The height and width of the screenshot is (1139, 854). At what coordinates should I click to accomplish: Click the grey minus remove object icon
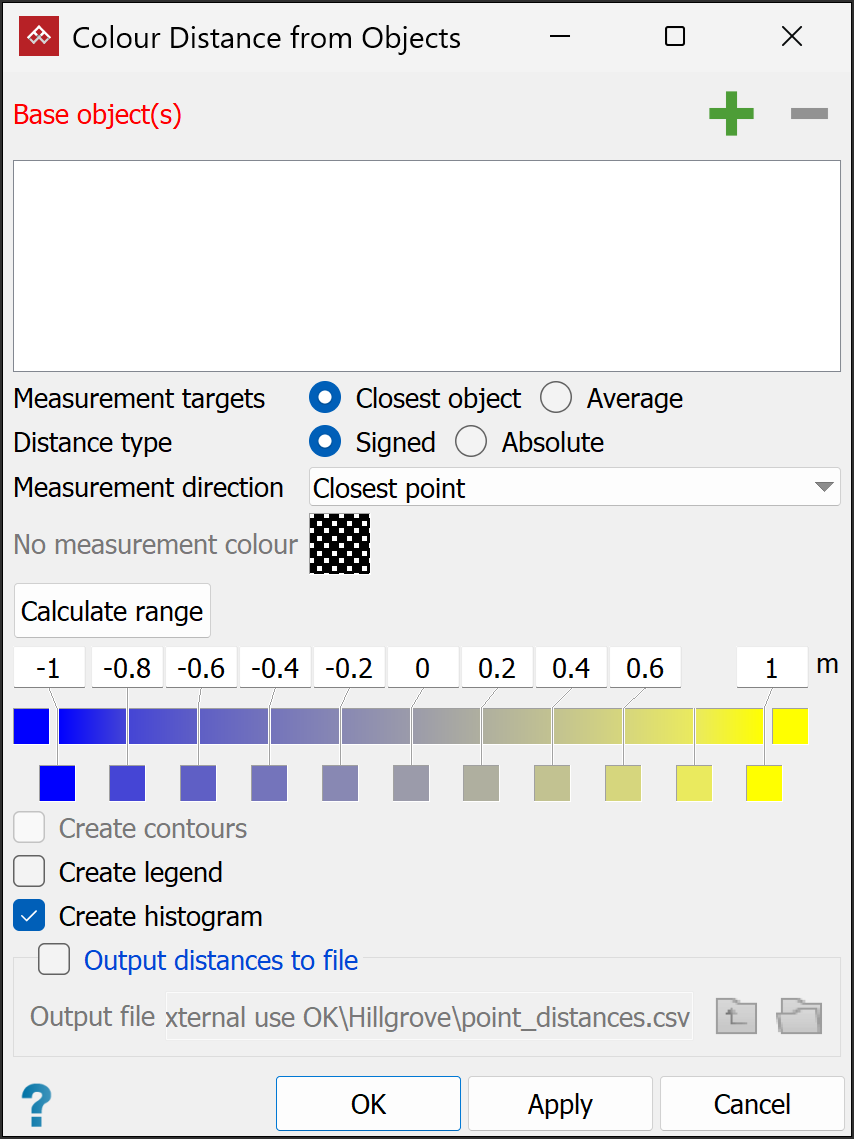pyautogui.click(x=809, y=114)
